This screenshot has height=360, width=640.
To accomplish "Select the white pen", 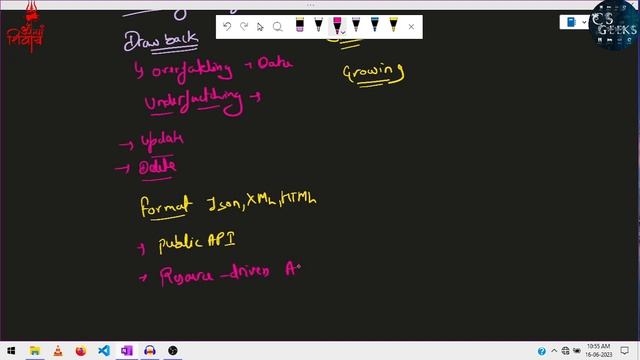I will point(318,25).
